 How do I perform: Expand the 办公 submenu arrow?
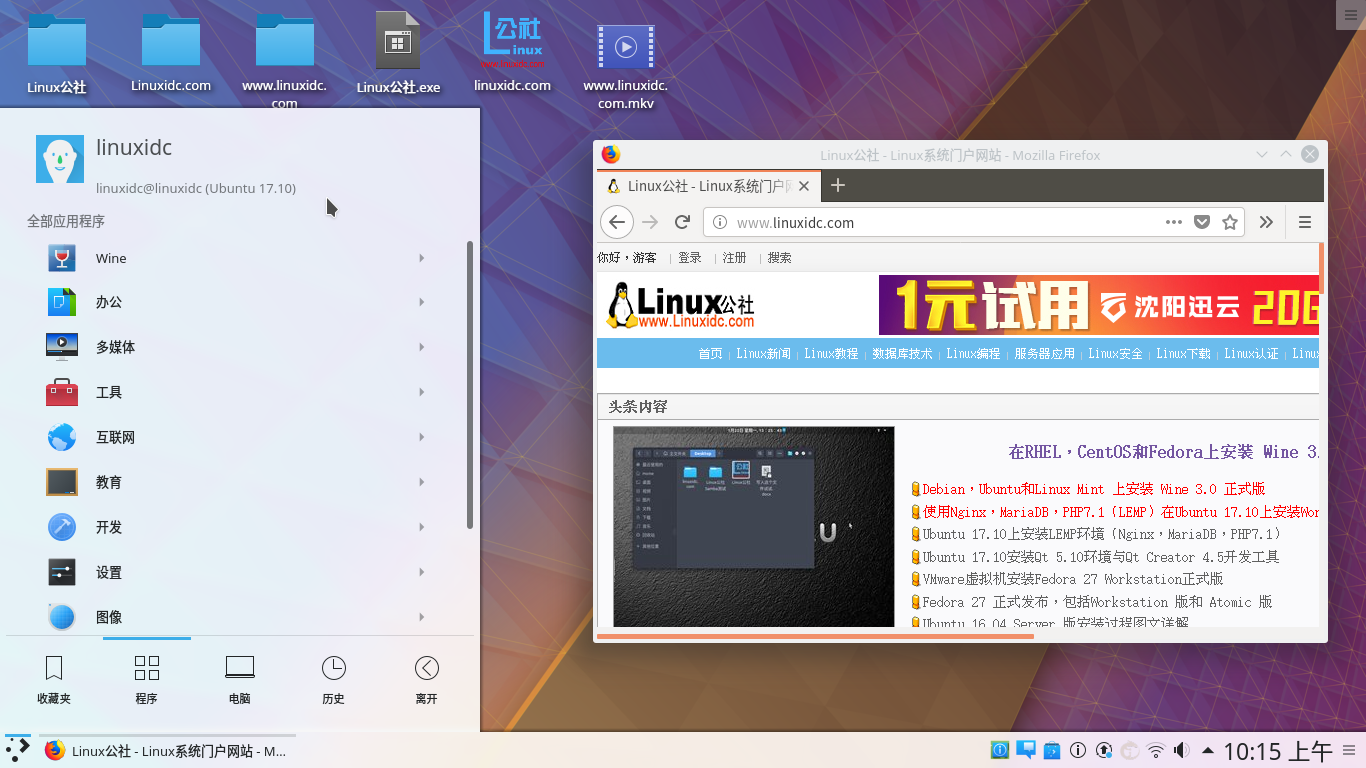coord(421,302)
